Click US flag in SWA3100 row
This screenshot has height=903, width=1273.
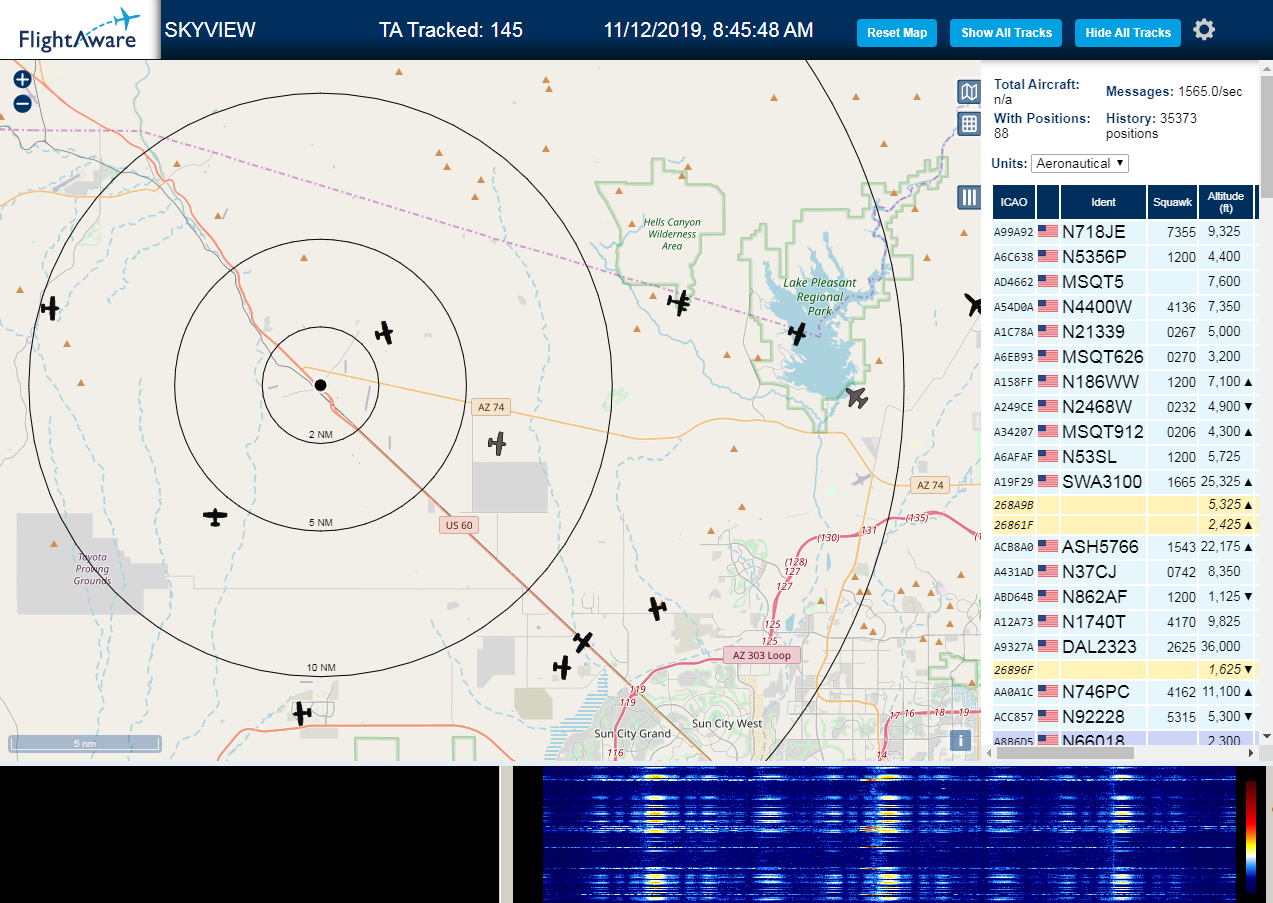1048,481
